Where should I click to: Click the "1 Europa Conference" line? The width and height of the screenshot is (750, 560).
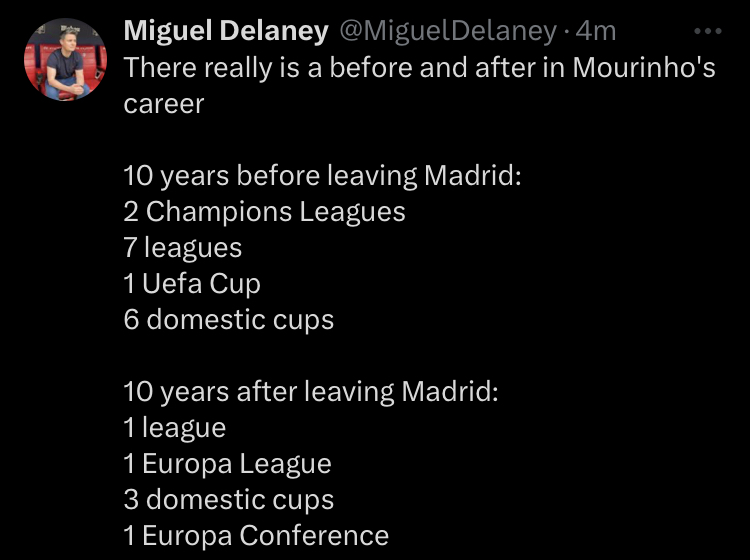pos(256,535)
